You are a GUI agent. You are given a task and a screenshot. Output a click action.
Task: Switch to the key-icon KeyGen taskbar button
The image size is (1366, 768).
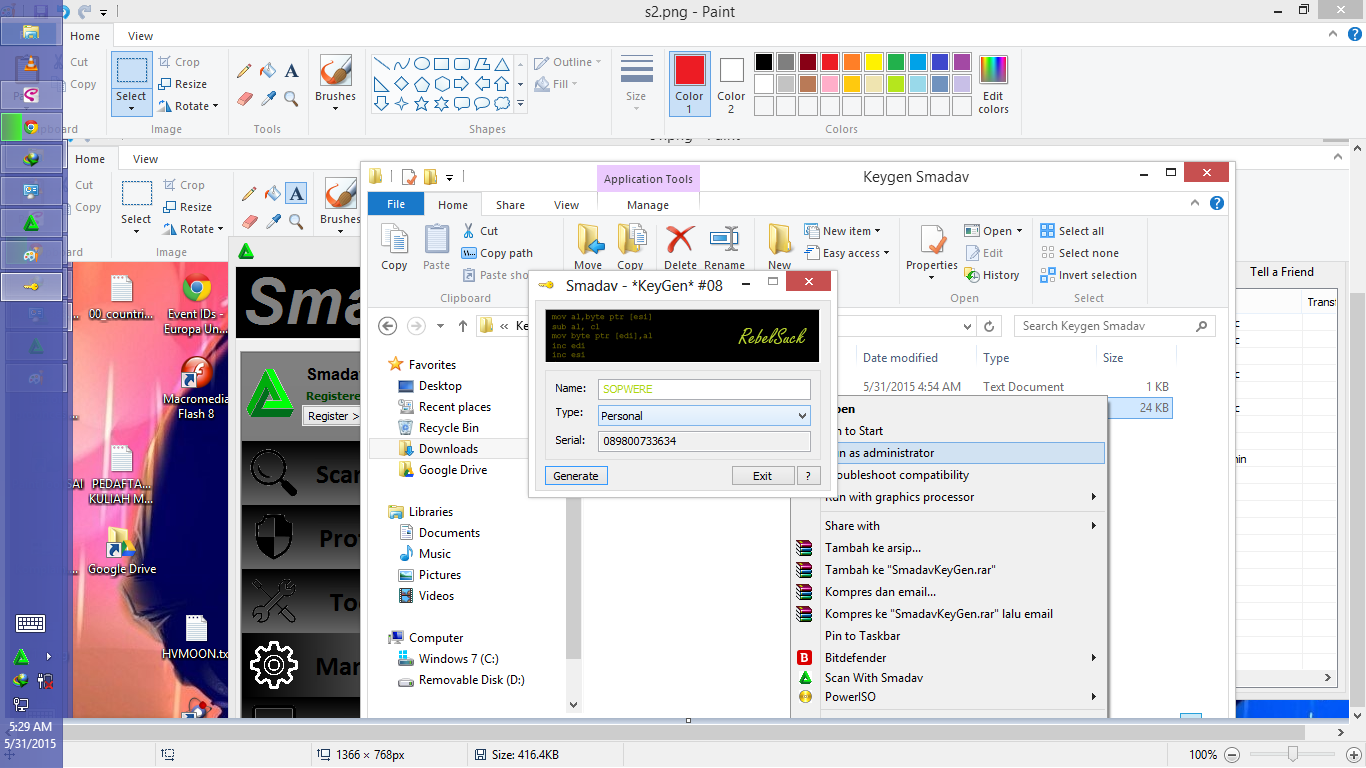[x=31, y=286]
